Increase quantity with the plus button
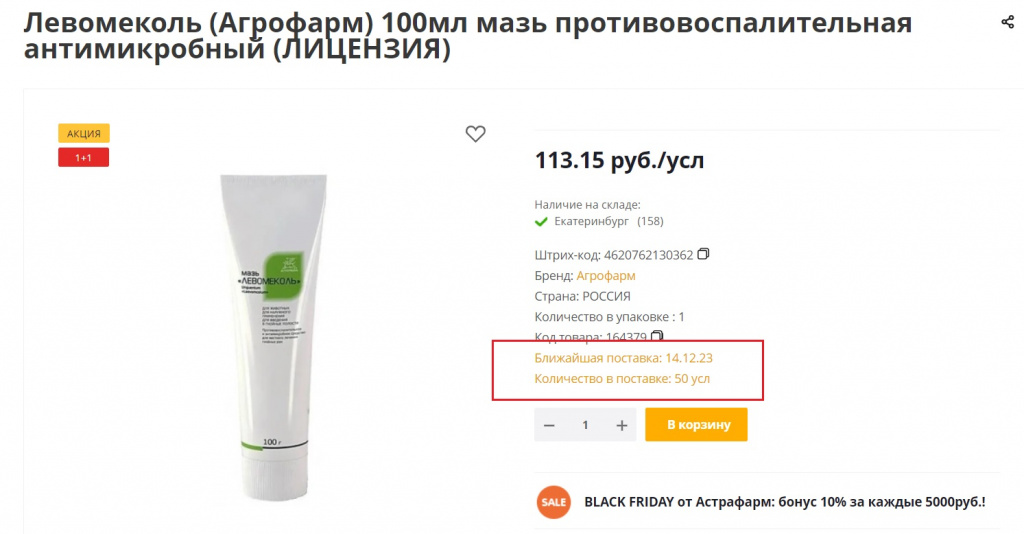 pyautogui.click(x=622, y=425)
